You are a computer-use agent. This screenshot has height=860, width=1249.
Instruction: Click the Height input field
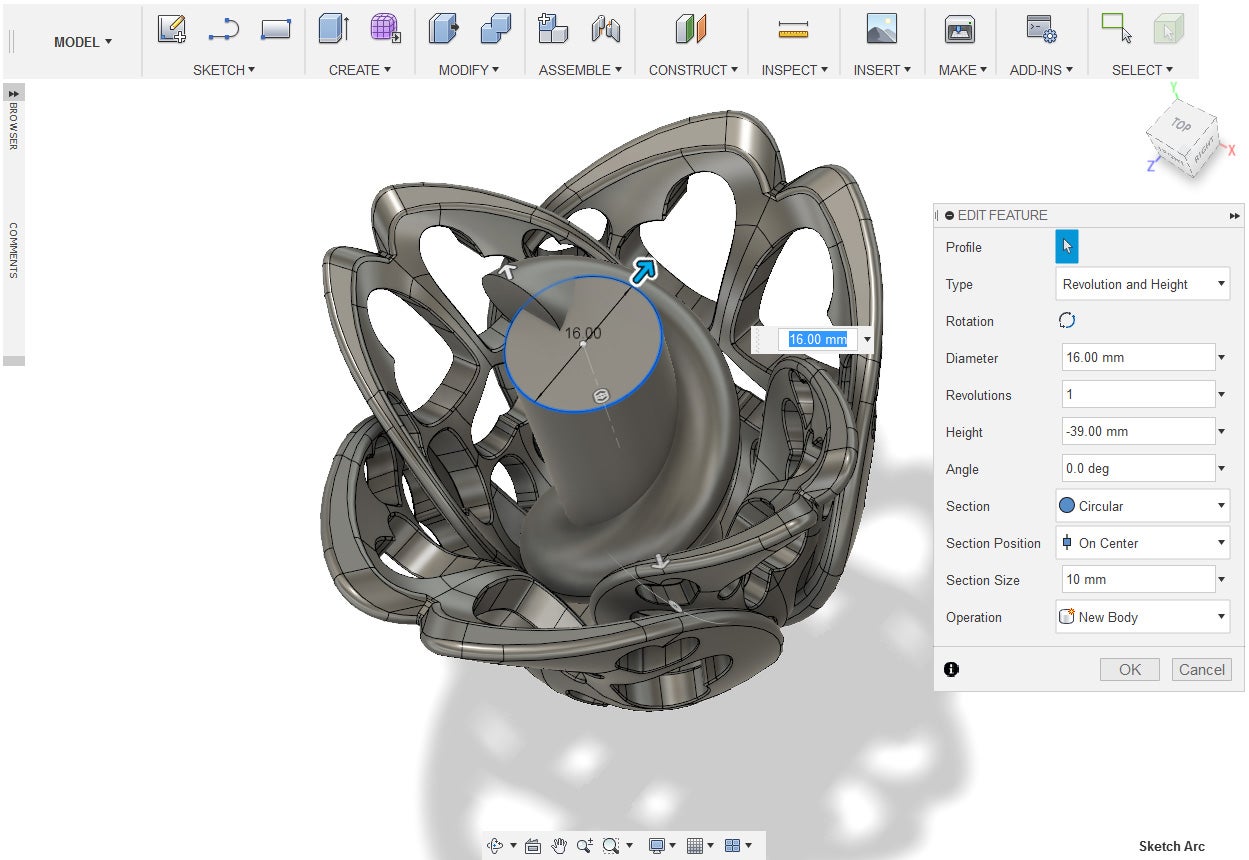tap(1138, 432)
